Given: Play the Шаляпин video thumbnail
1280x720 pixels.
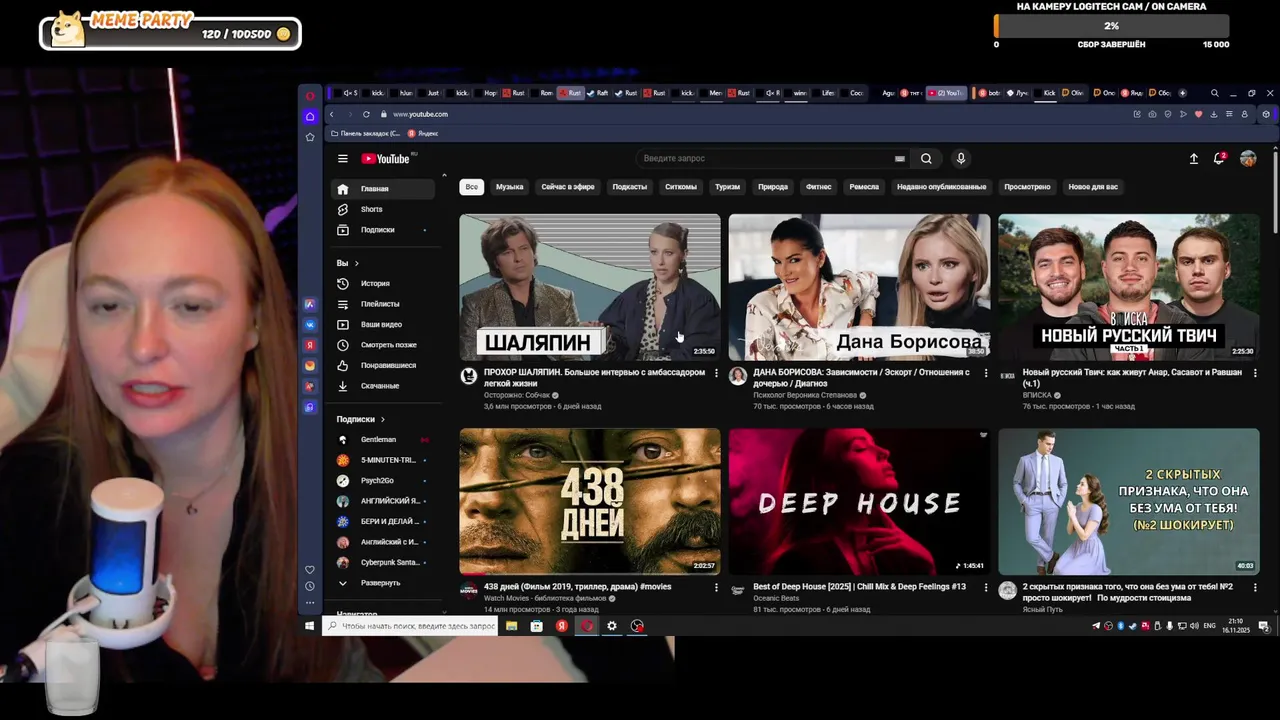Looking at the screenshot, I should (x=590, y=287).
